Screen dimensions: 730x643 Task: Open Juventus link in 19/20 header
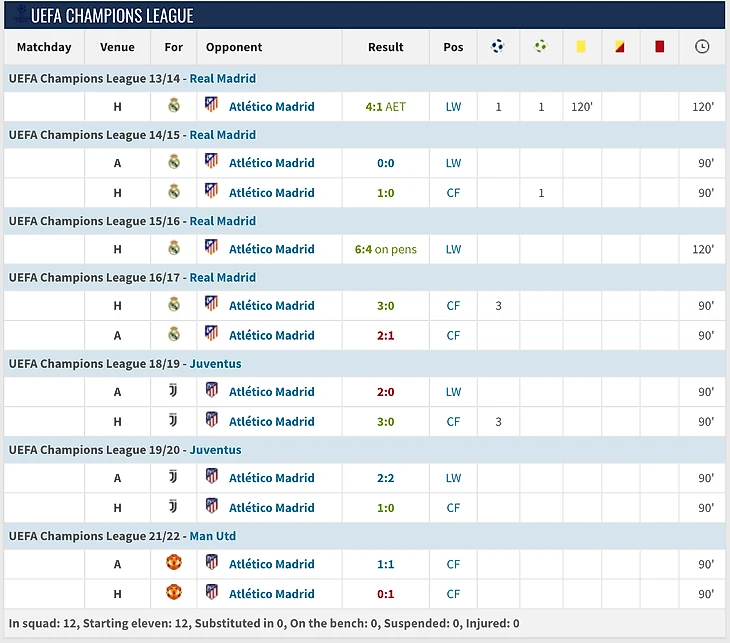click(x=215, y=450)
